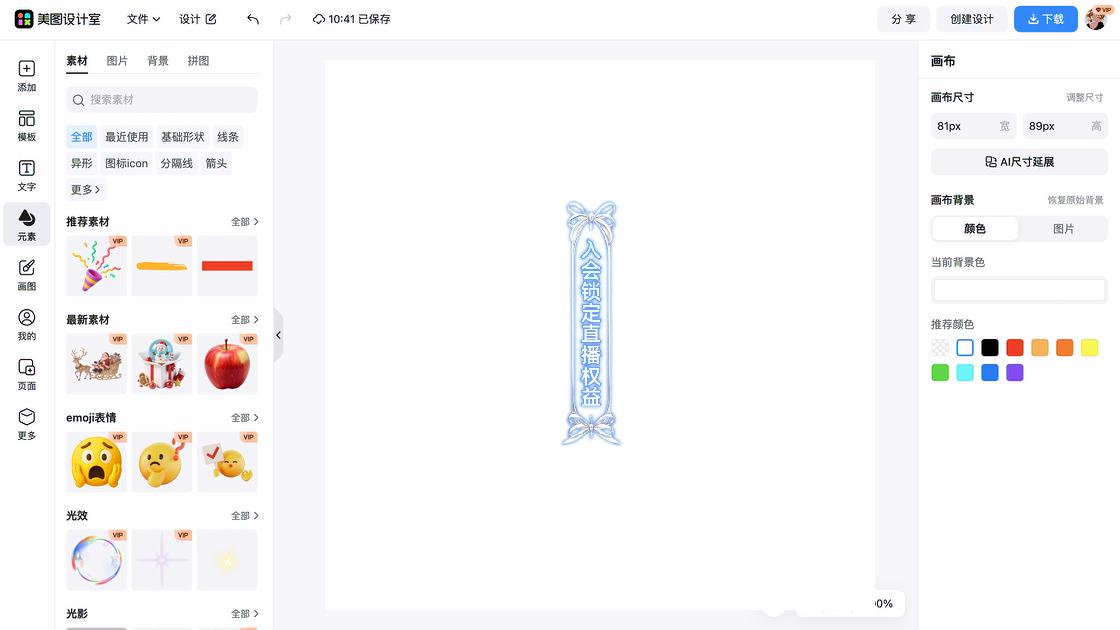Switch to the 拼图 tab
The width and height of the screenshot is (1120, 630).
click(198, 60)
